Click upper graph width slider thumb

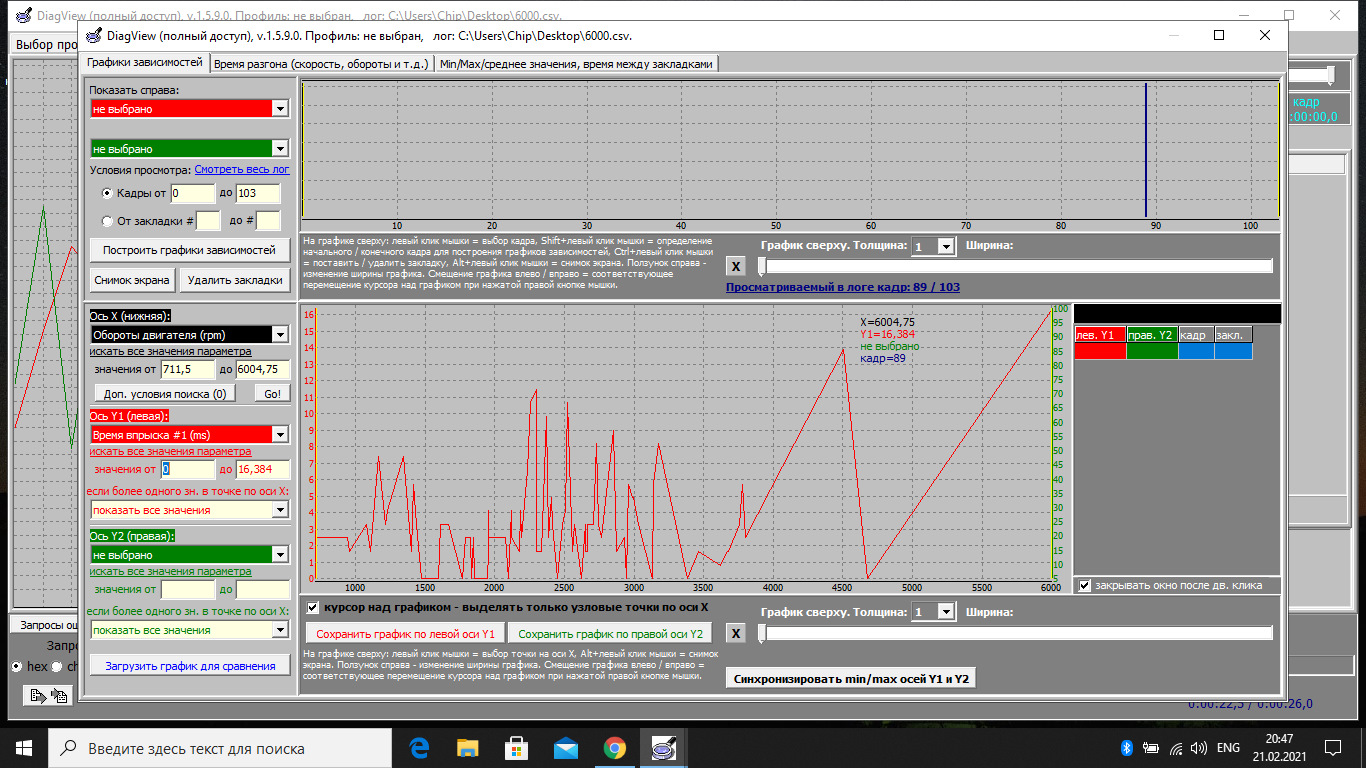click(x=762, y=266)
